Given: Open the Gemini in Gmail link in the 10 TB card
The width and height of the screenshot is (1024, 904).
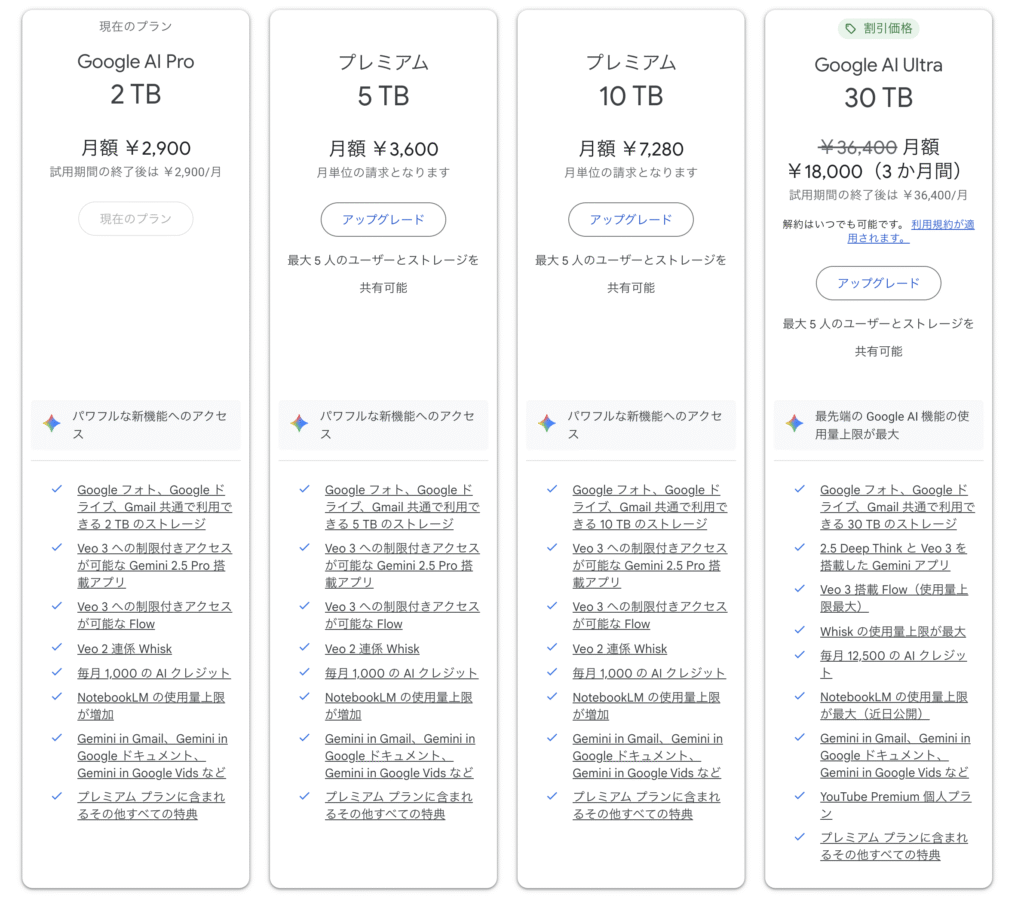Looking at the screenshot, I should point(647,756).
